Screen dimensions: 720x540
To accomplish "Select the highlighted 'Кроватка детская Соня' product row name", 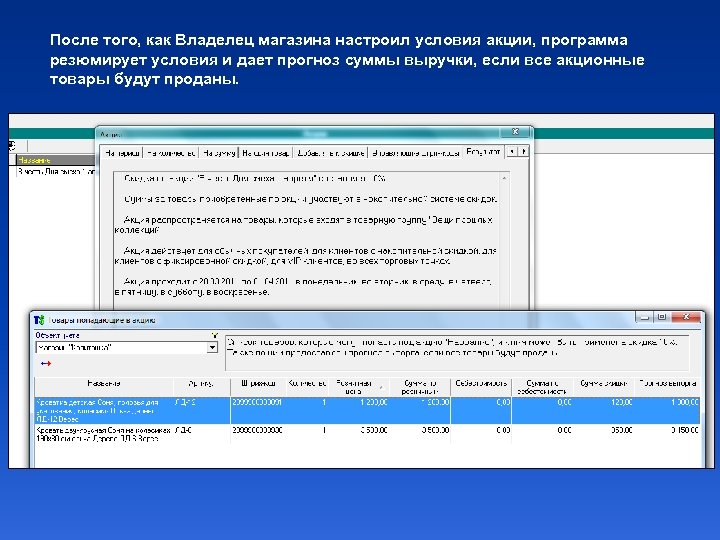I will coord(104,411).
